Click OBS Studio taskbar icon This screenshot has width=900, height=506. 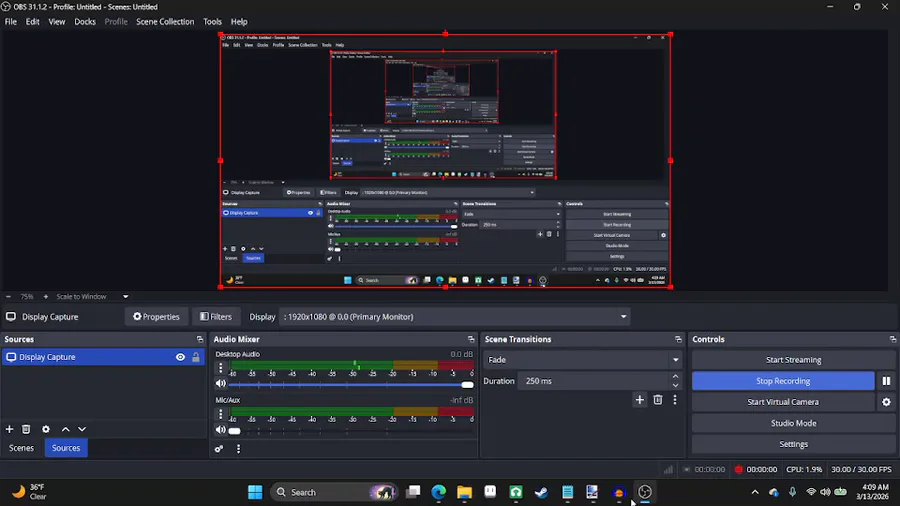(645, 492)
